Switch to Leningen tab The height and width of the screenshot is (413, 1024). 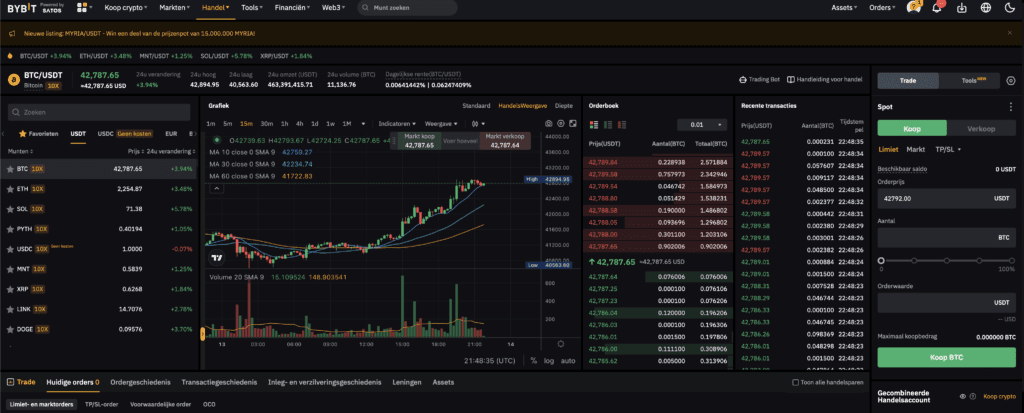406,382
